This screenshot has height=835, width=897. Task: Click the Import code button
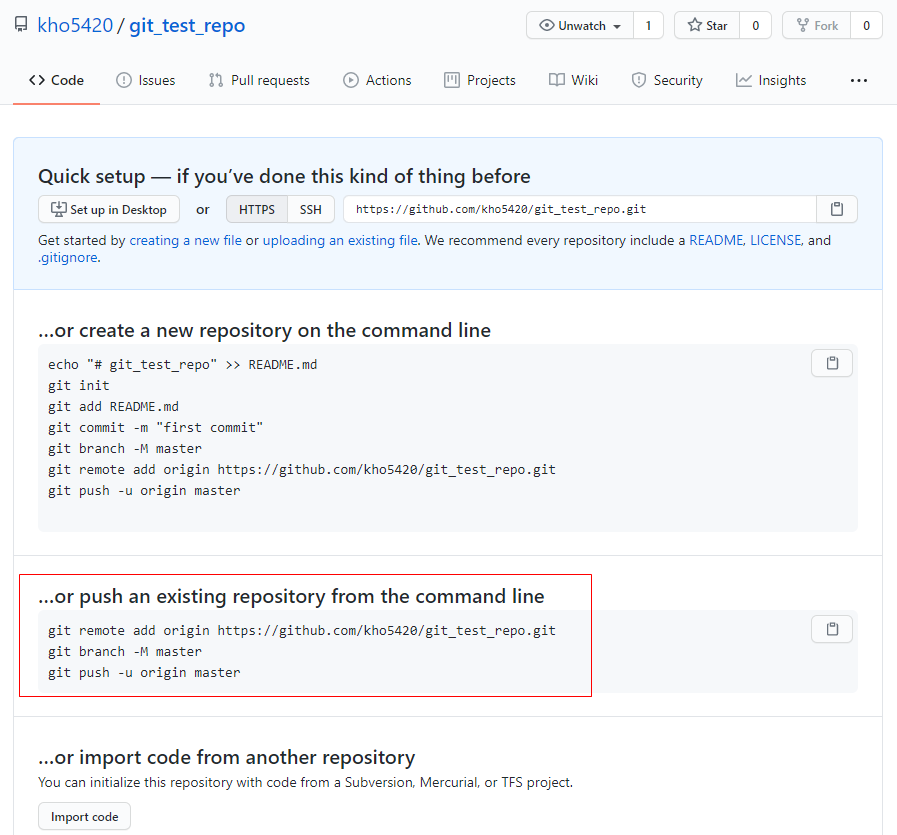click(x=85, y=817)
